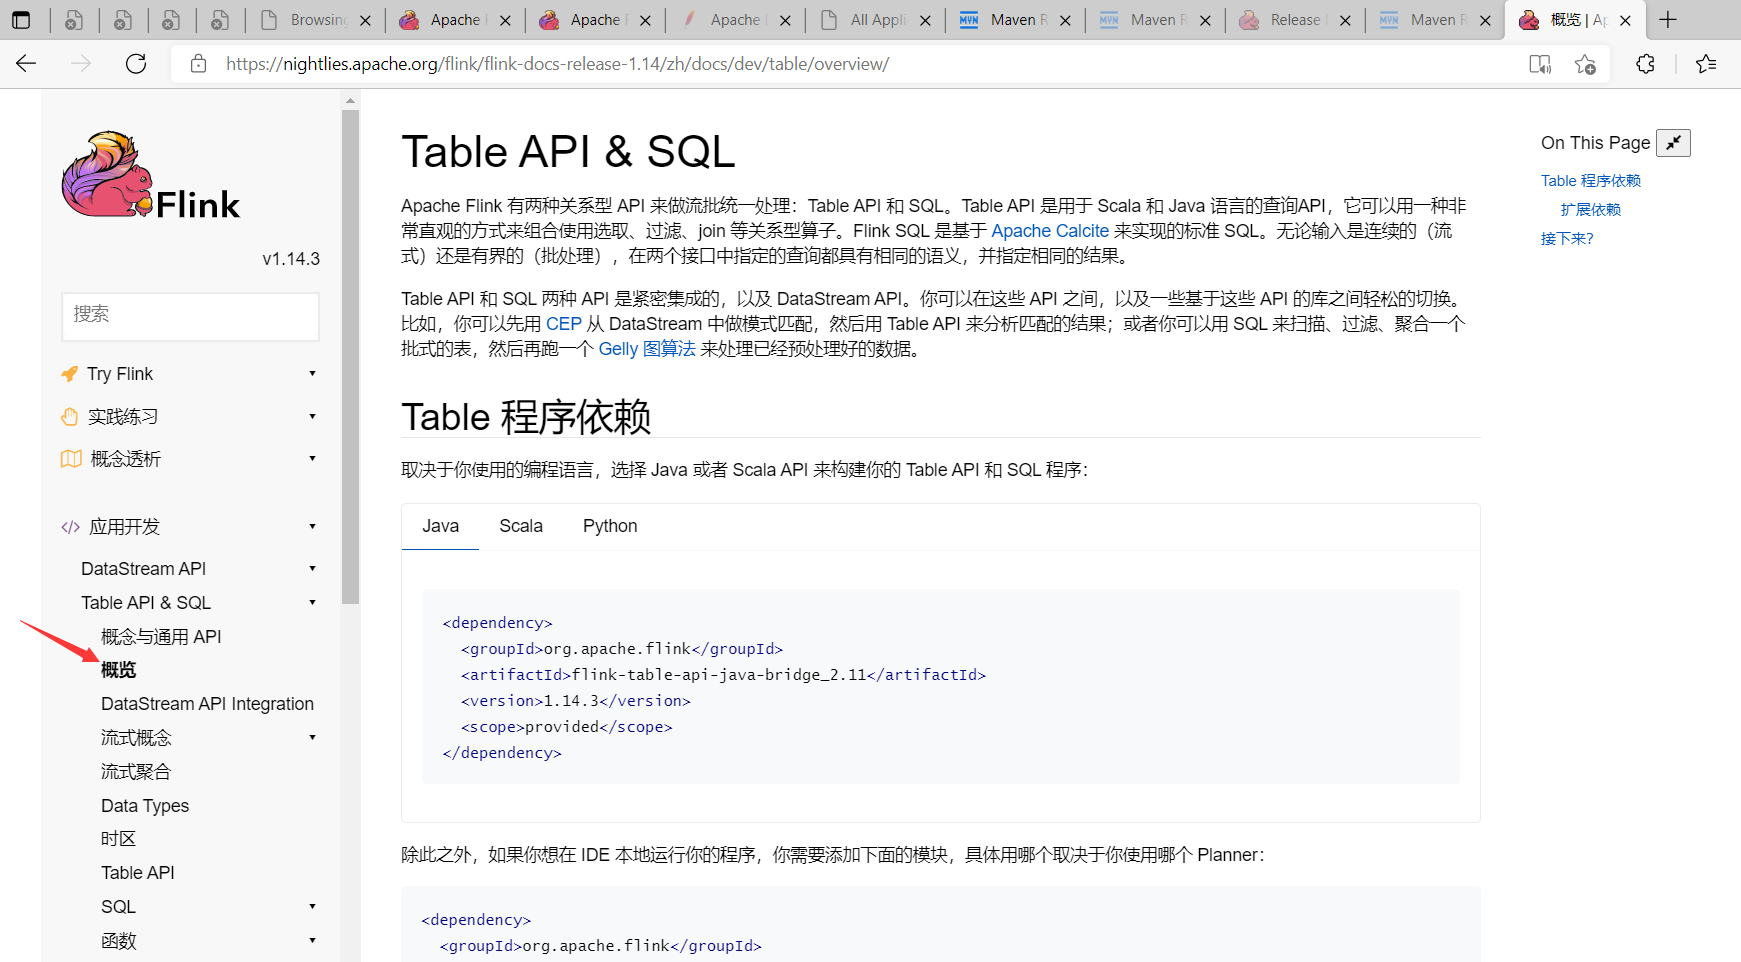Open the favorites list icon

click(x=1706, y=64)
